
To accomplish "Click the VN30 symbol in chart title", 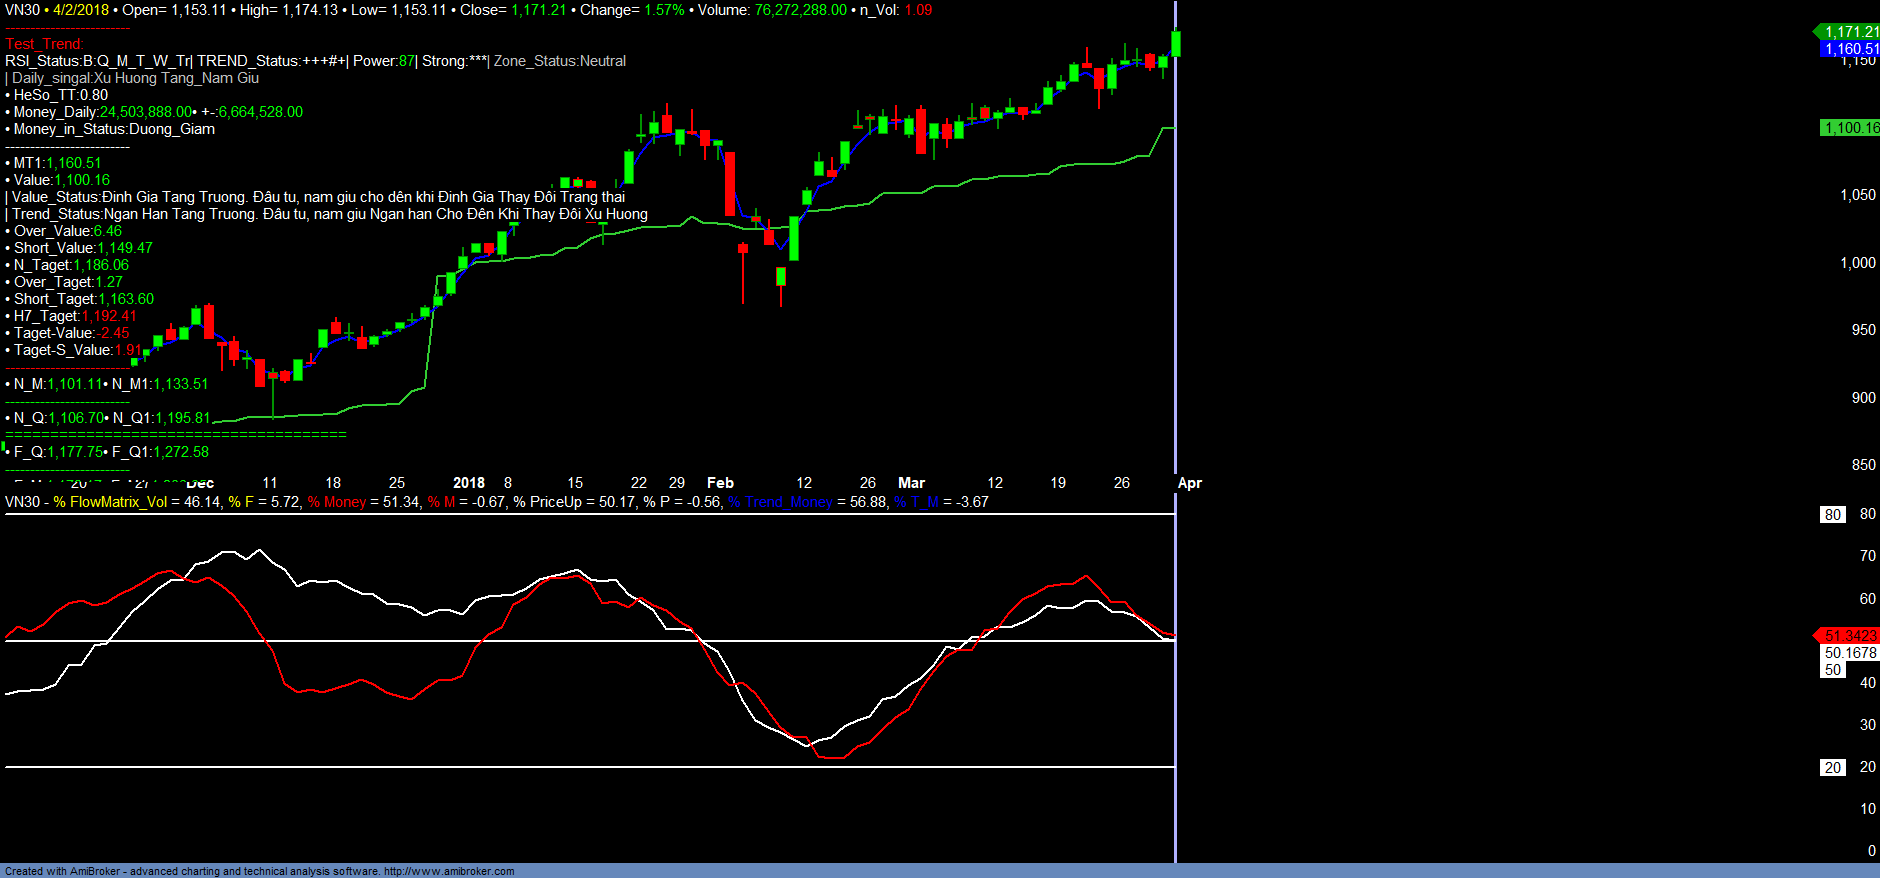I will point(22,10).
